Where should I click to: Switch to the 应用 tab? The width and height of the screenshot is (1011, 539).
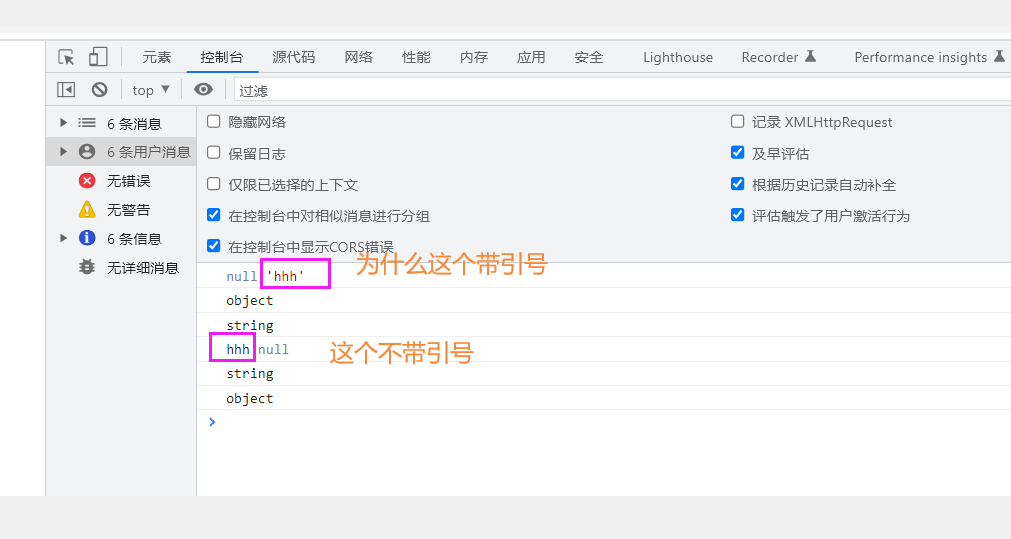531,57
